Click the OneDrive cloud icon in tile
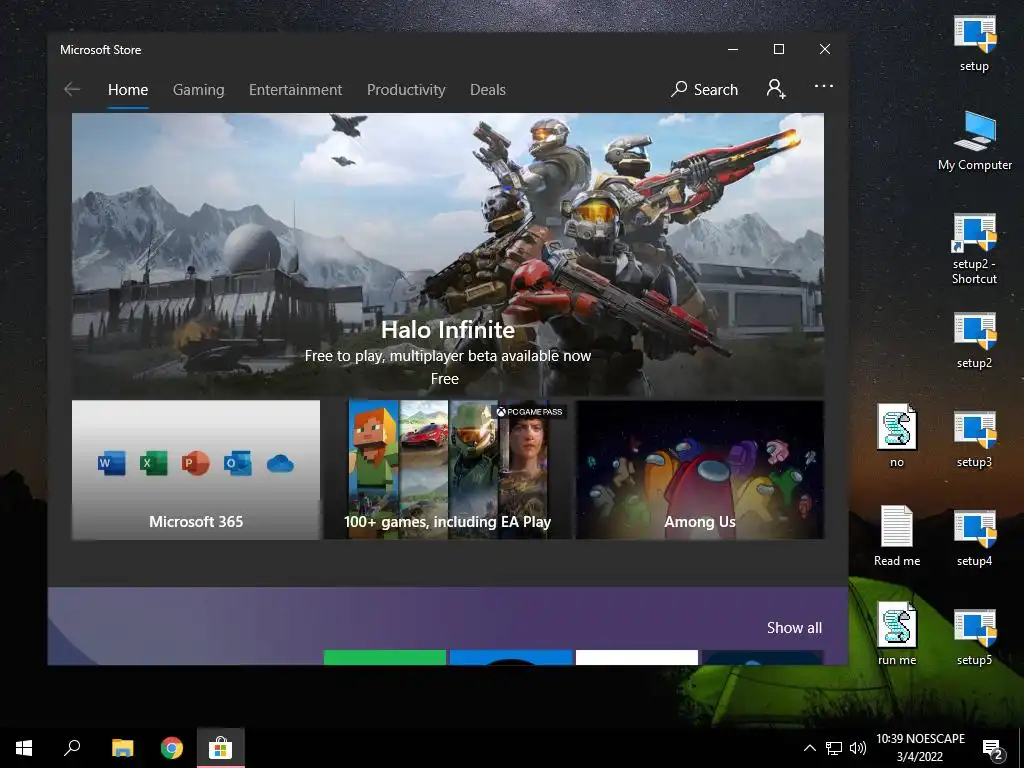Screen dimensions: 1024x768 click(x=280, y=464)
